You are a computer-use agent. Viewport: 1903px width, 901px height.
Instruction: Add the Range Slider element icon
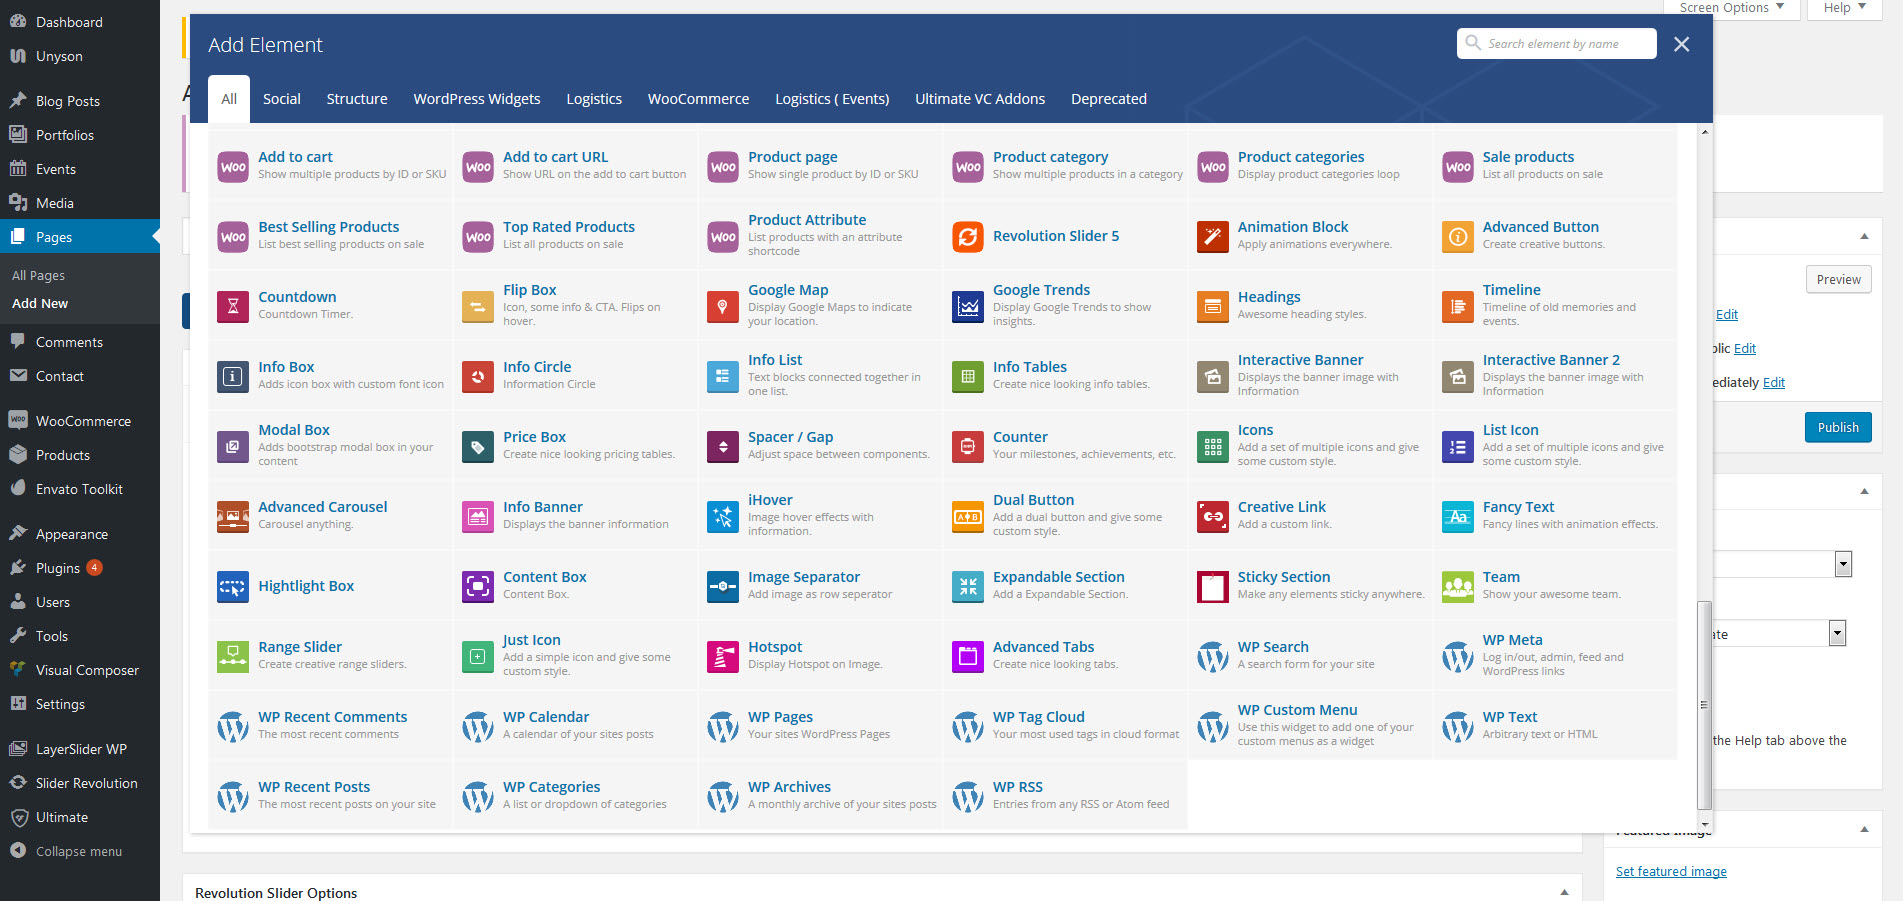click(x=233, y=656)
